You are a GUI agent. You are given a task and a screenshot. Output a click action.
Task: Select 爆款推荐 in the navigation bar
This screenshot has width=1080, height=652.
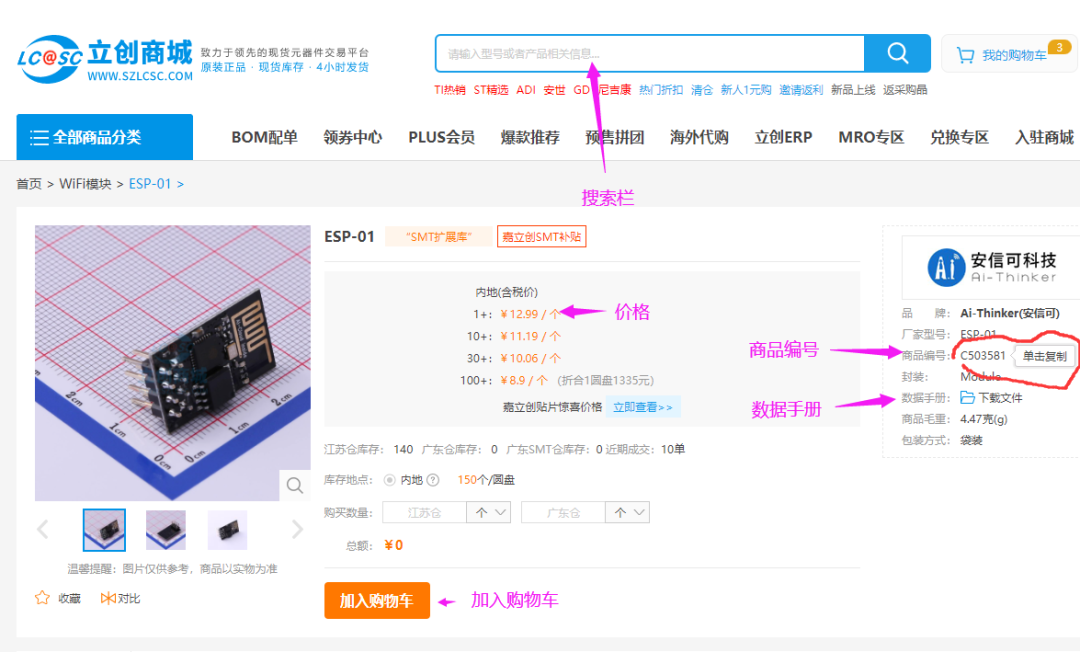(530, 138)
